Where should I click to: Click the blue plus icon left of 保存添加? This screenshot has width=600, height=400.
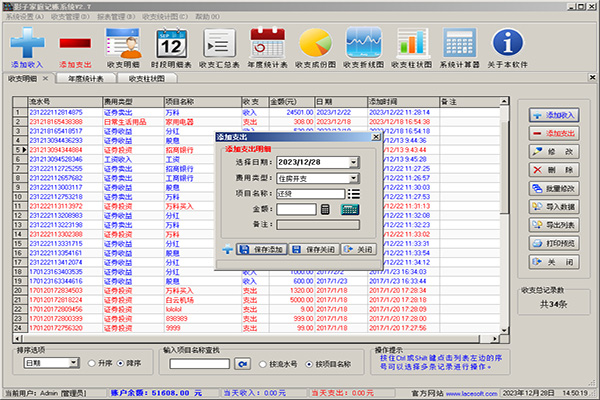[227, 250]
